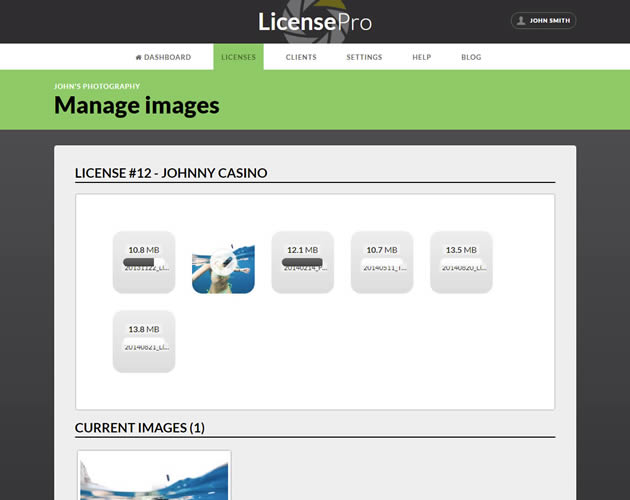630x500 pixels.
Task: Select the 13.5 MB upload tile
Action: [461, 262]
